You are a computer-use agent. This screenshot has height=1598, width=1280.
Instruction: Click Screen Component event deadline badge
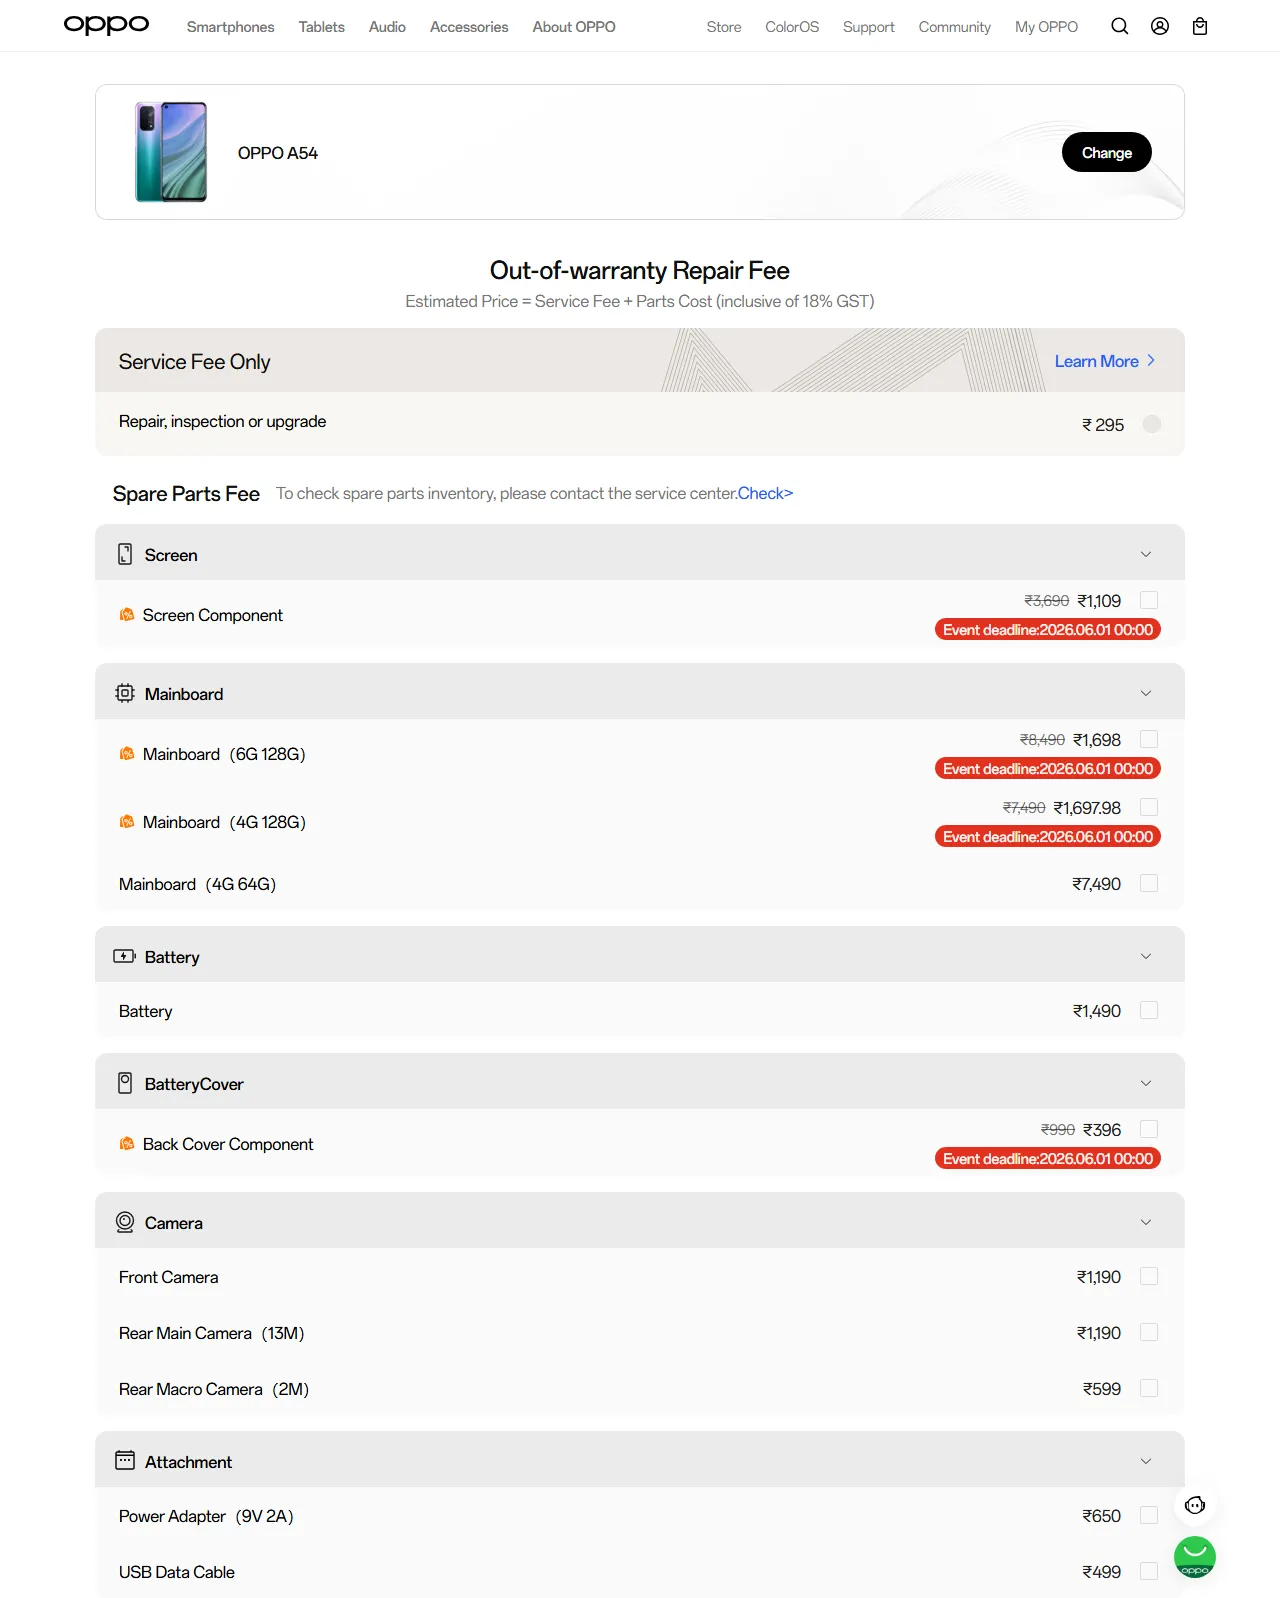pyautogui.click(x=1048, y=629)
